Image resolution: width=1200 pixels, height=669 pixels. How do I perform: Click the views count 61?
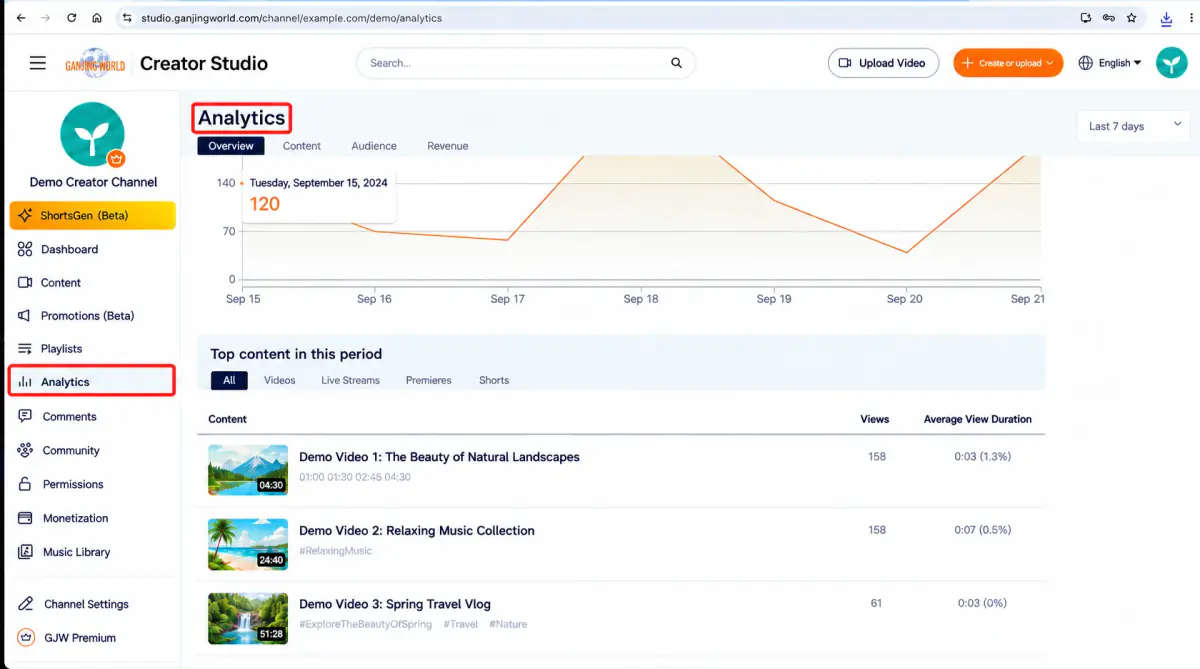[x=877, y=603]
